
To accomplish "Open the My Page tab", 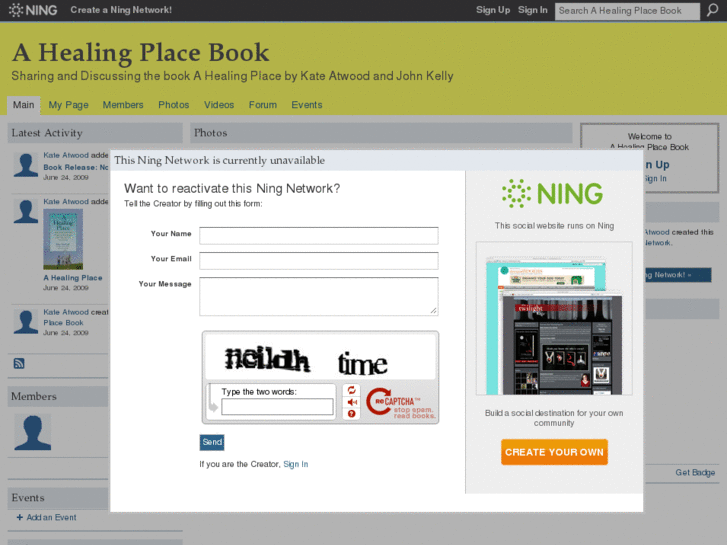I will pyautogui.click(x=69, y=105).
